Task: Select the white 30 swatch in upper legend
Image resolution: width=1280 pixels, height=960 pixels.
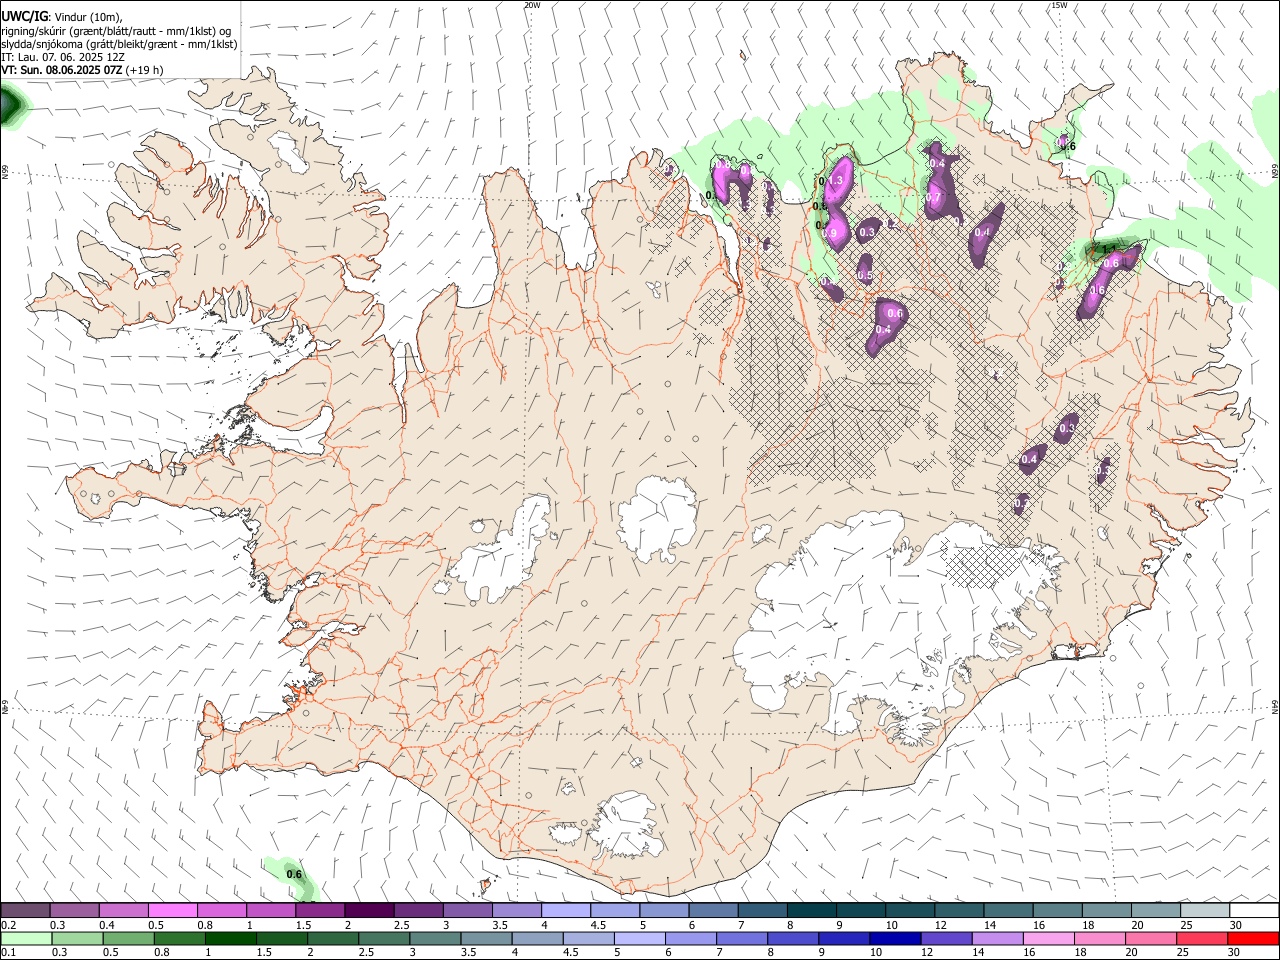Action: click(1254, 910)
